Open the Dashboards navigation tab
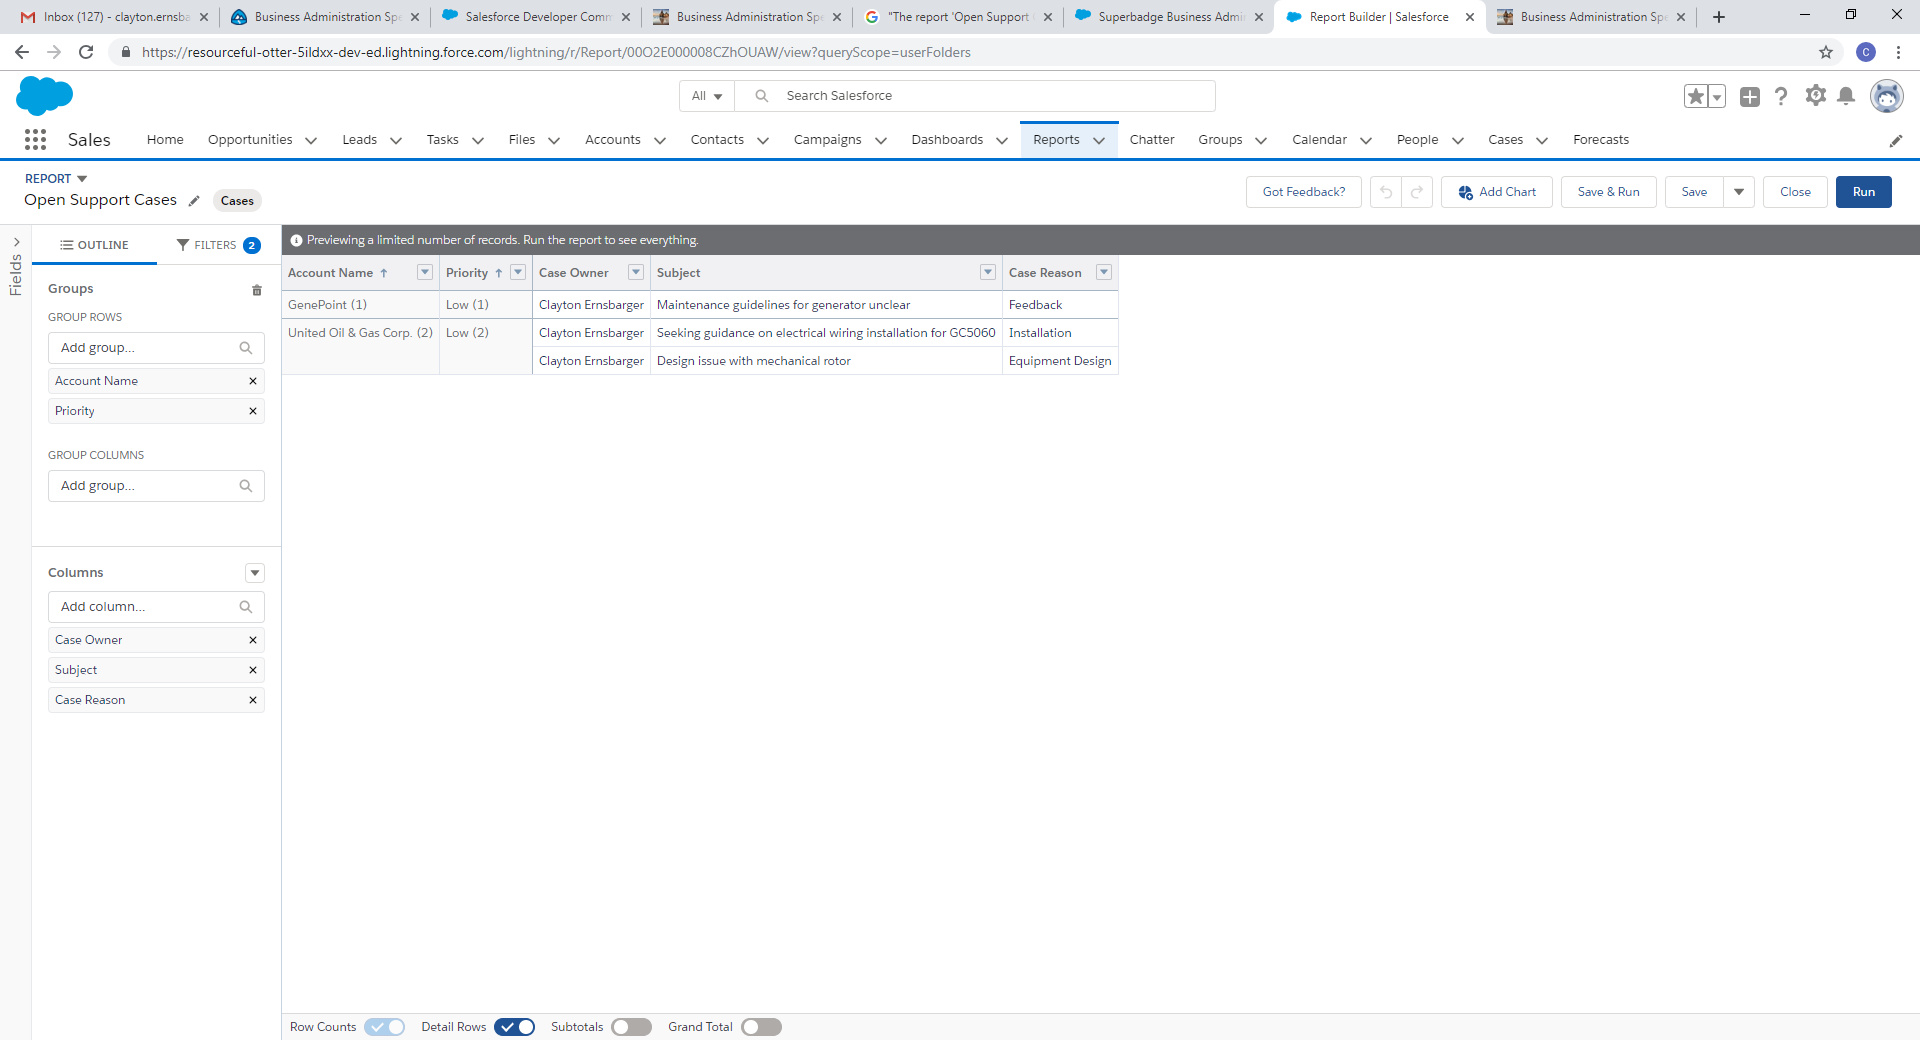This screenshot has width=1920, height=1040. click(x=947, y=140)
